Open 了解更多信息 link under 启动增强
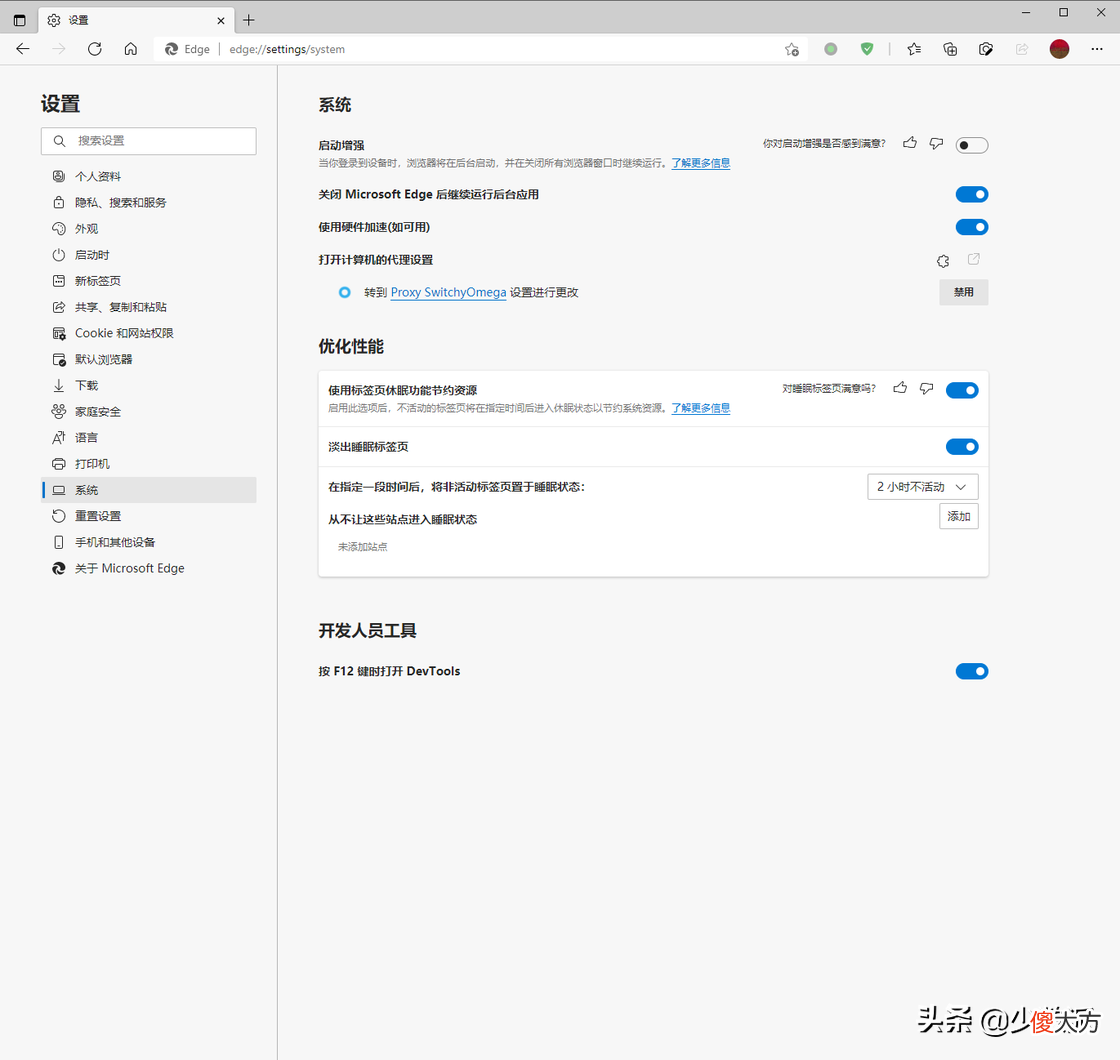The image size is (1120, 1060). pos(701,163)
